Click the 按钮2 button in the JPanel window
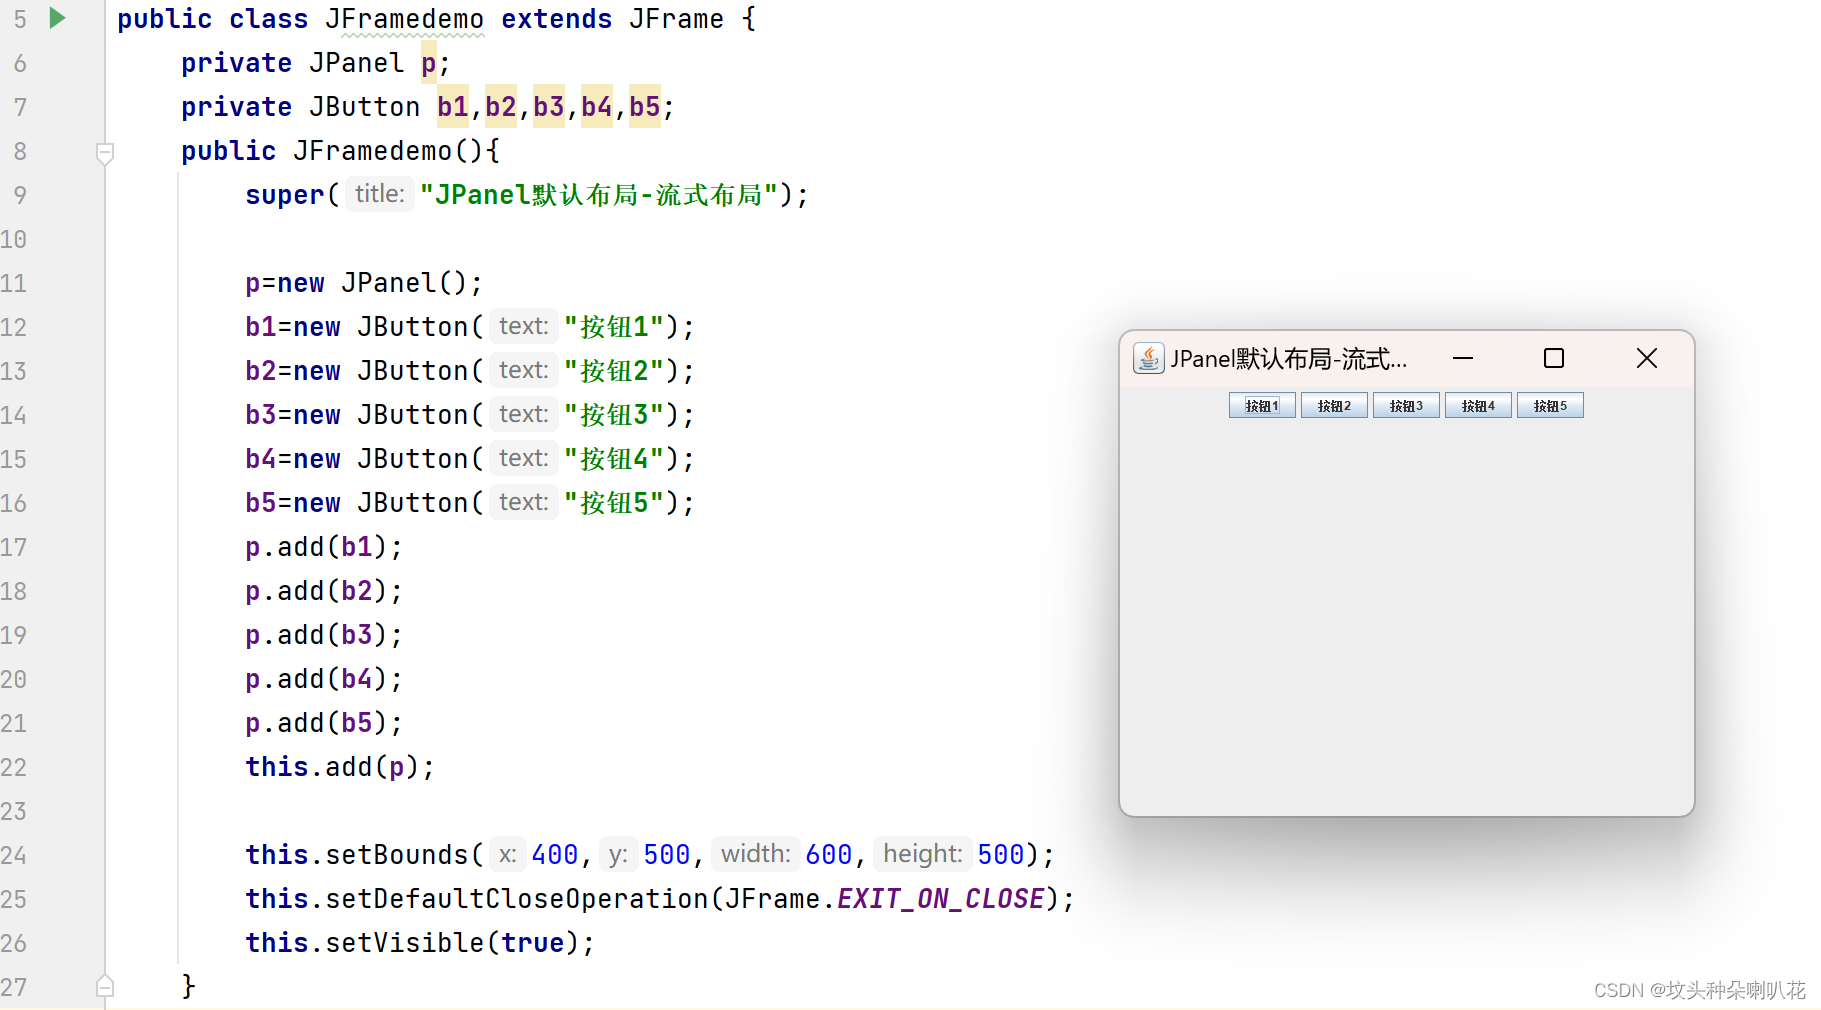The image size is (1821, 1010). click(x=1334, y=405)
